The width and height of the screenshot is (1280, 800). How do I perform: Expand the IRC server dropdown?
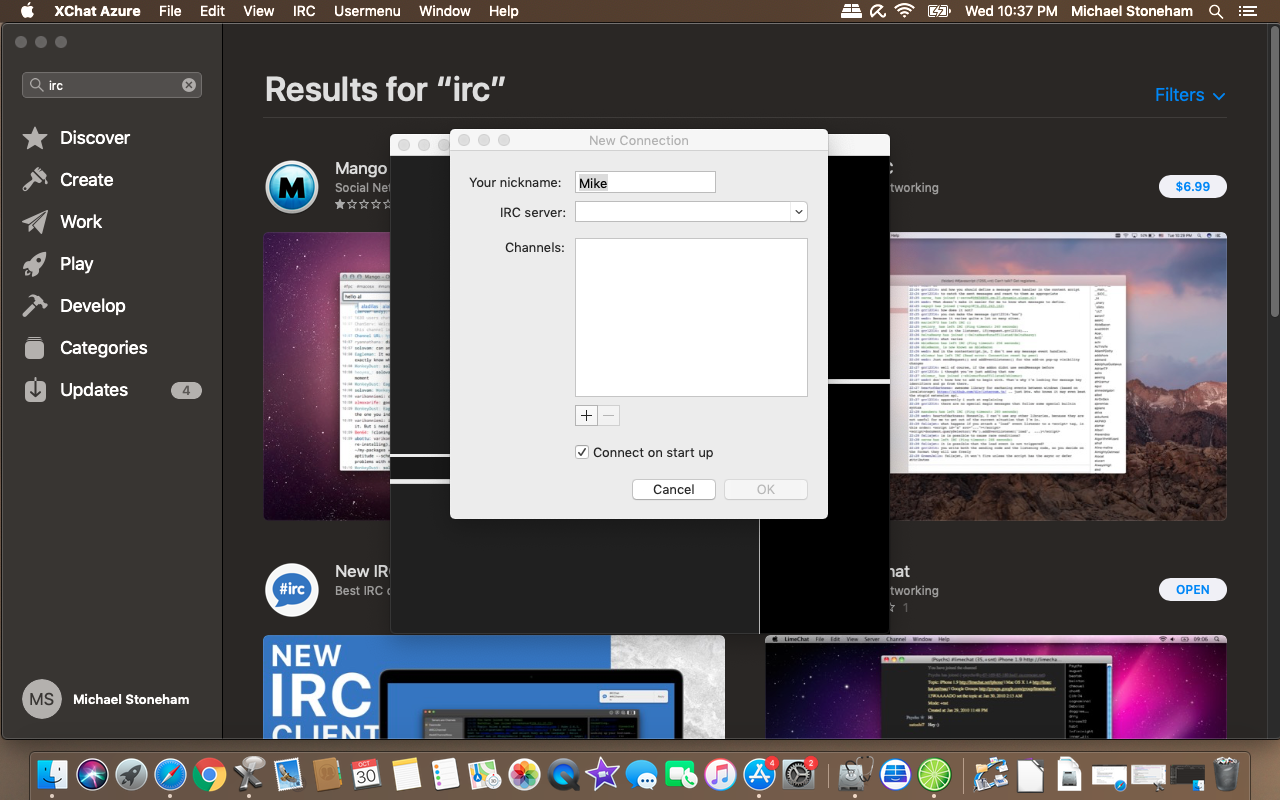pyautogui.click(x=798, y=212)
